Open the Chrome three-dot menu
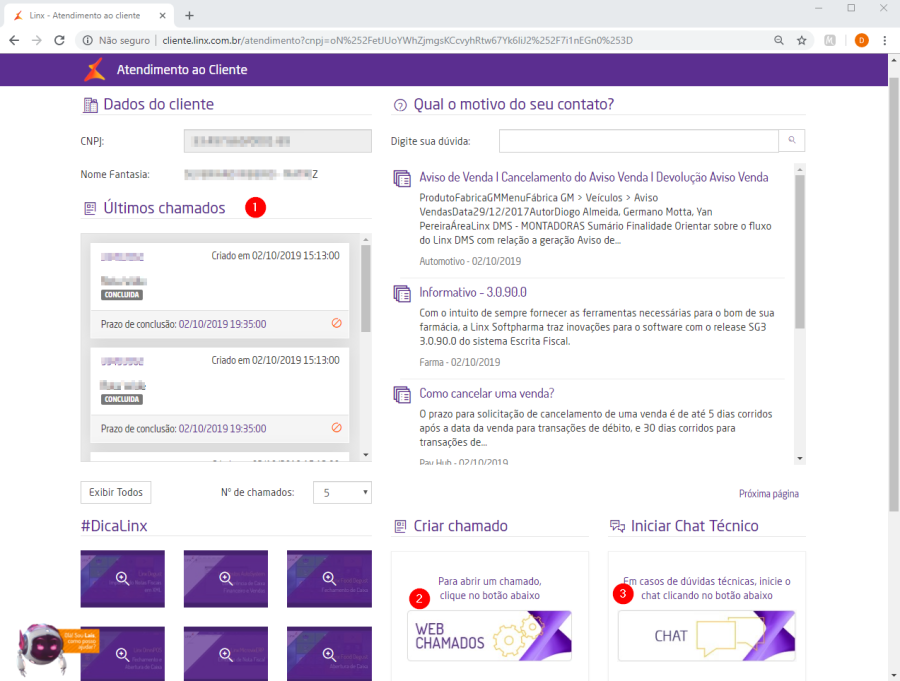 (885, 40)
